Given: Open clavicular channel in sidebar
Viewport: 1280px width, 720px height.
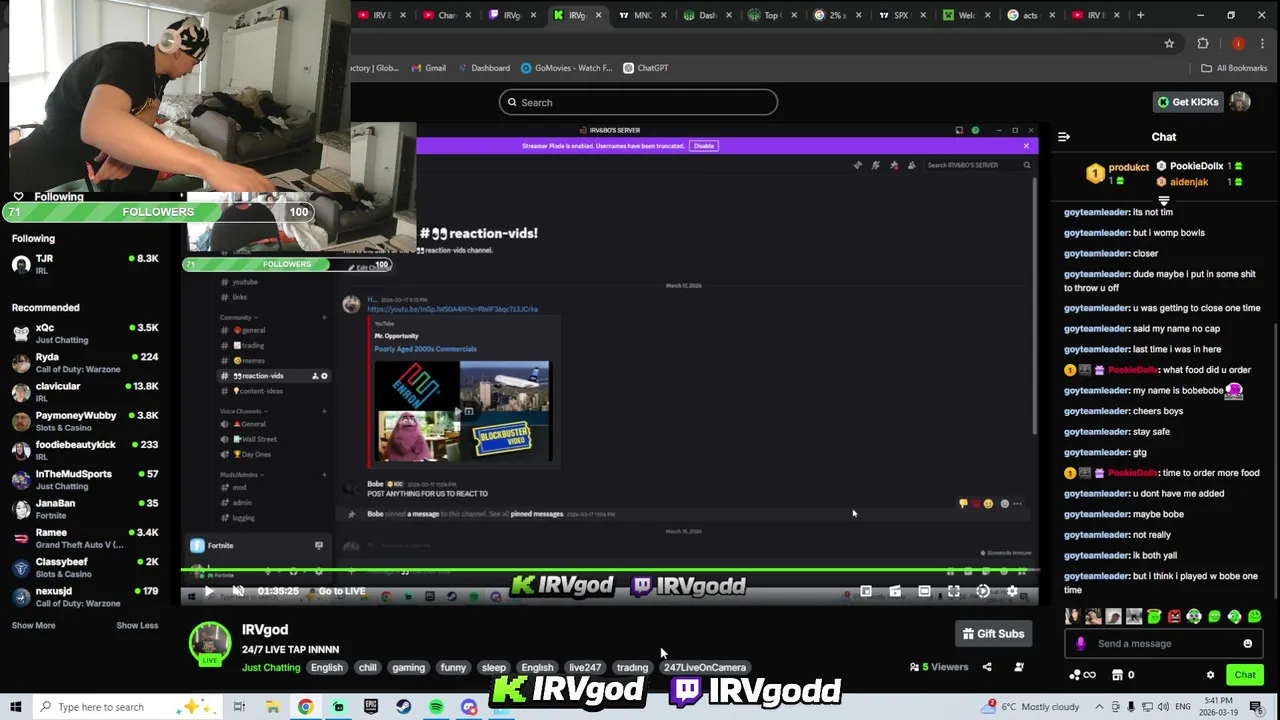Looking at the screenshot, I should tap(85, 392).
